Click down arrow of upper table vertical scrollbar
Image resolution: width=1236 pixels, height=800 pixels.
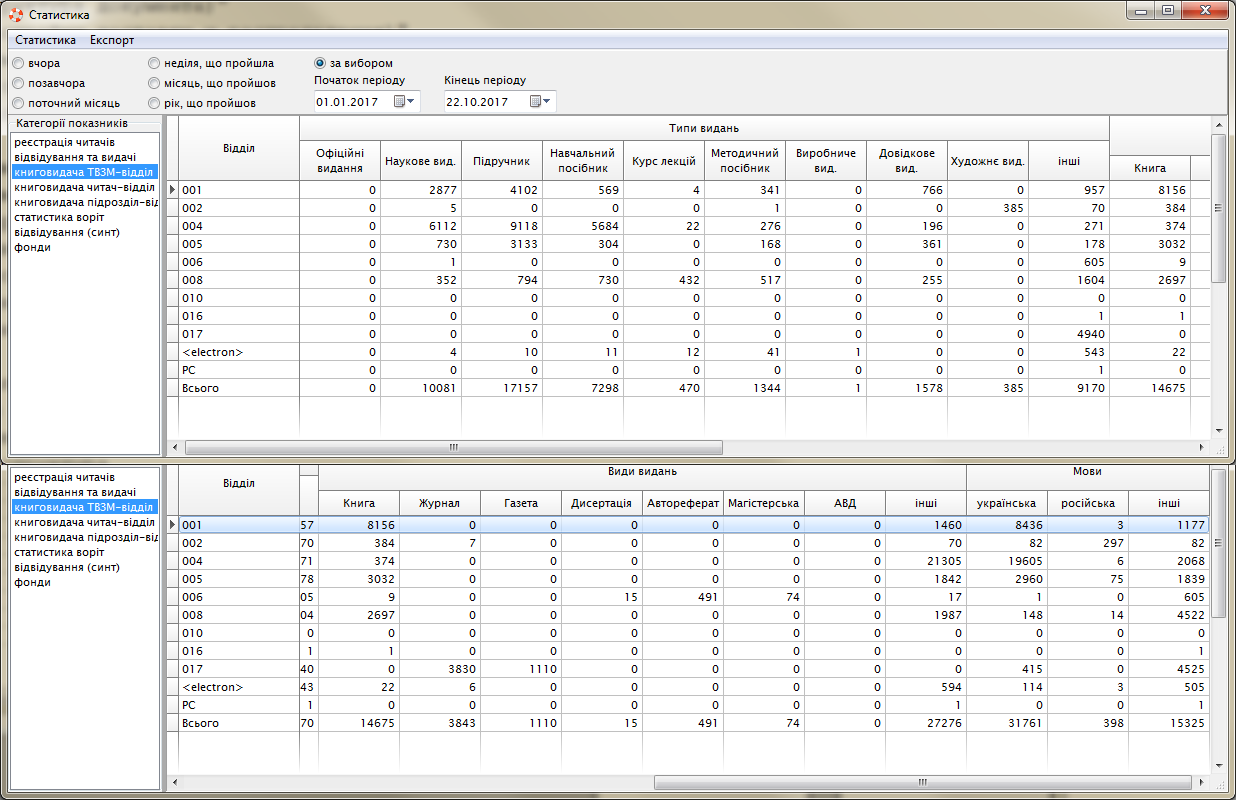point(1218,431)
